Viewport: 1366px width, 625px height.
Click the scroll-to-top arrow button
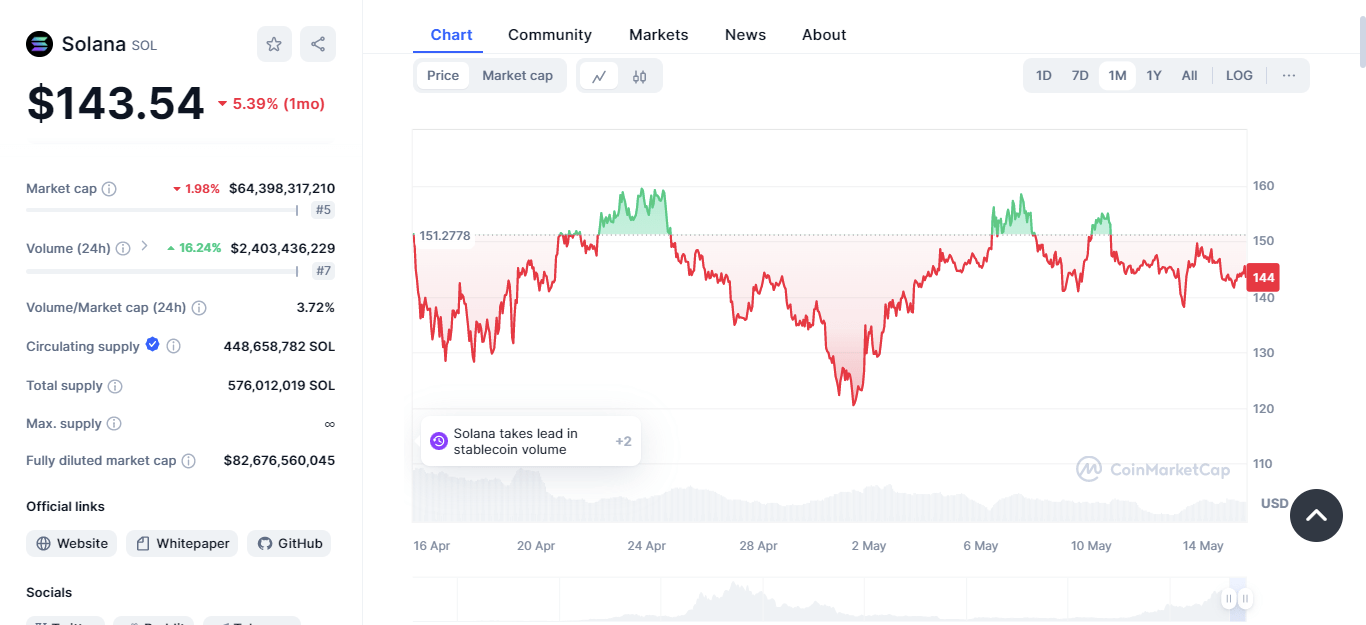[x=1316, y=515]
